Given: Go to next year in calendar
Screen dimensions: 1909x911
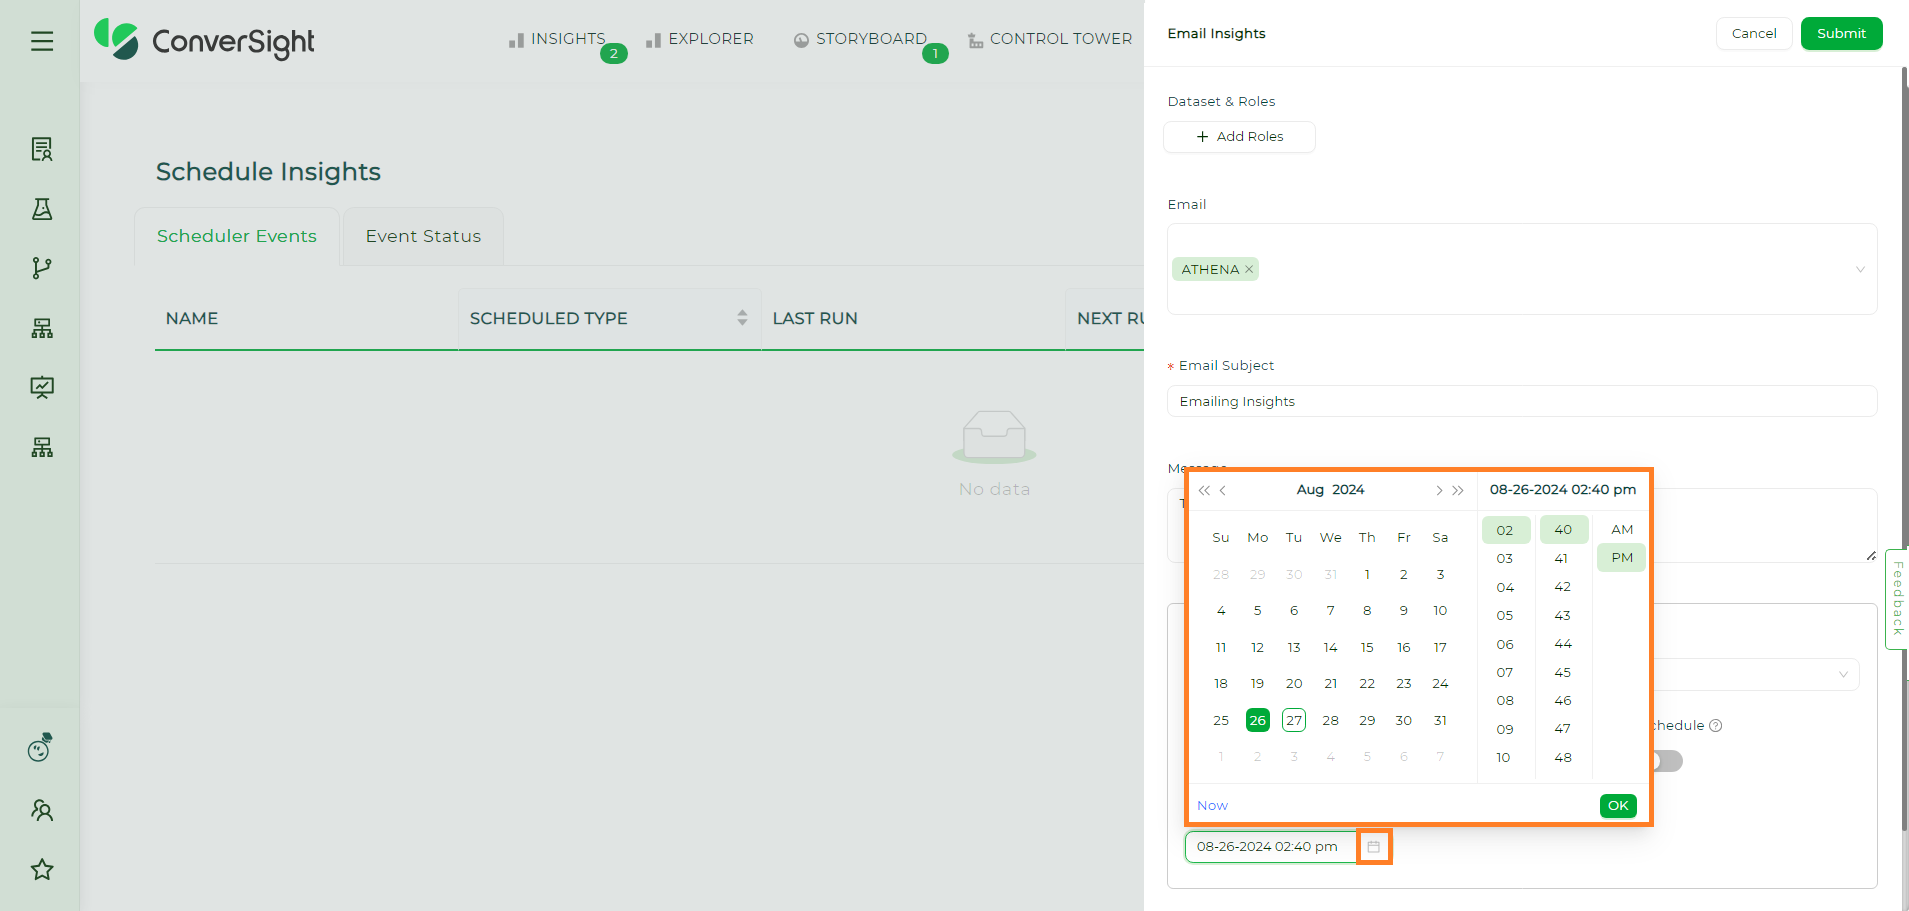Looking at the screenshot, I should click(x=1458, y=490).
